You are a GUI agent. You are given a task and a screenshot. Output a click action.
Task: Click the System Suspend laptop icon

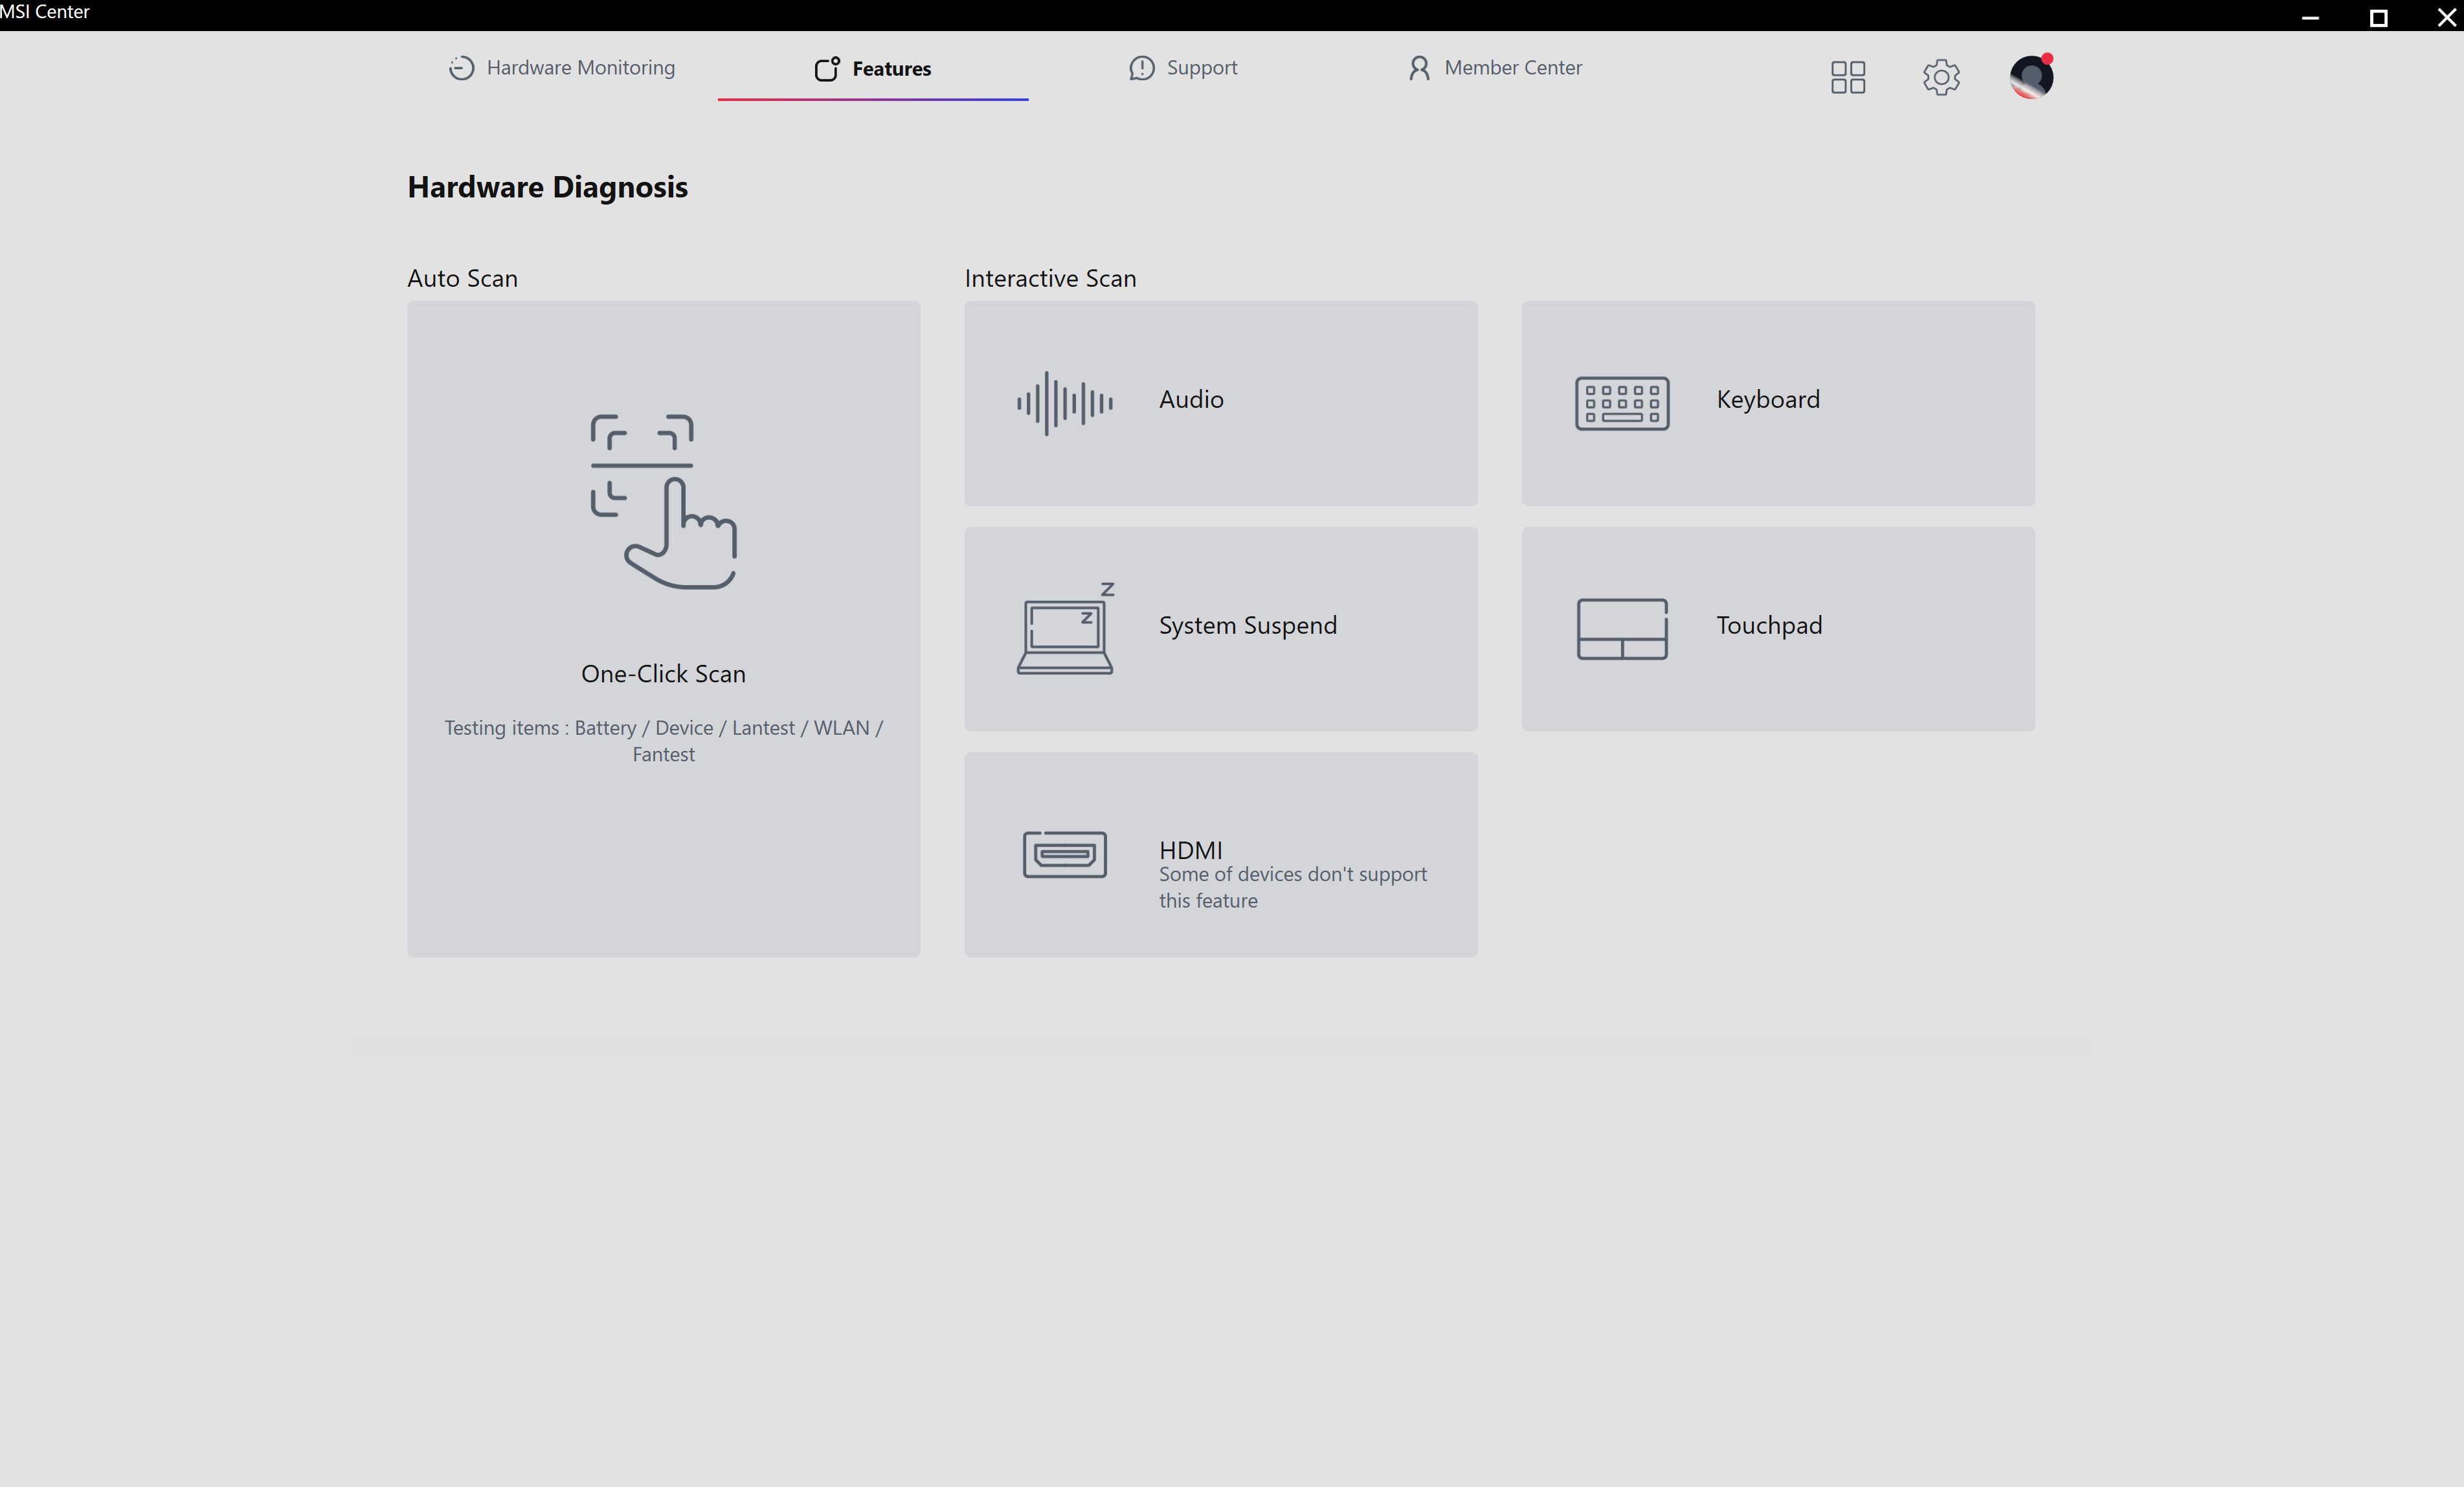(x=1064, y=629)
